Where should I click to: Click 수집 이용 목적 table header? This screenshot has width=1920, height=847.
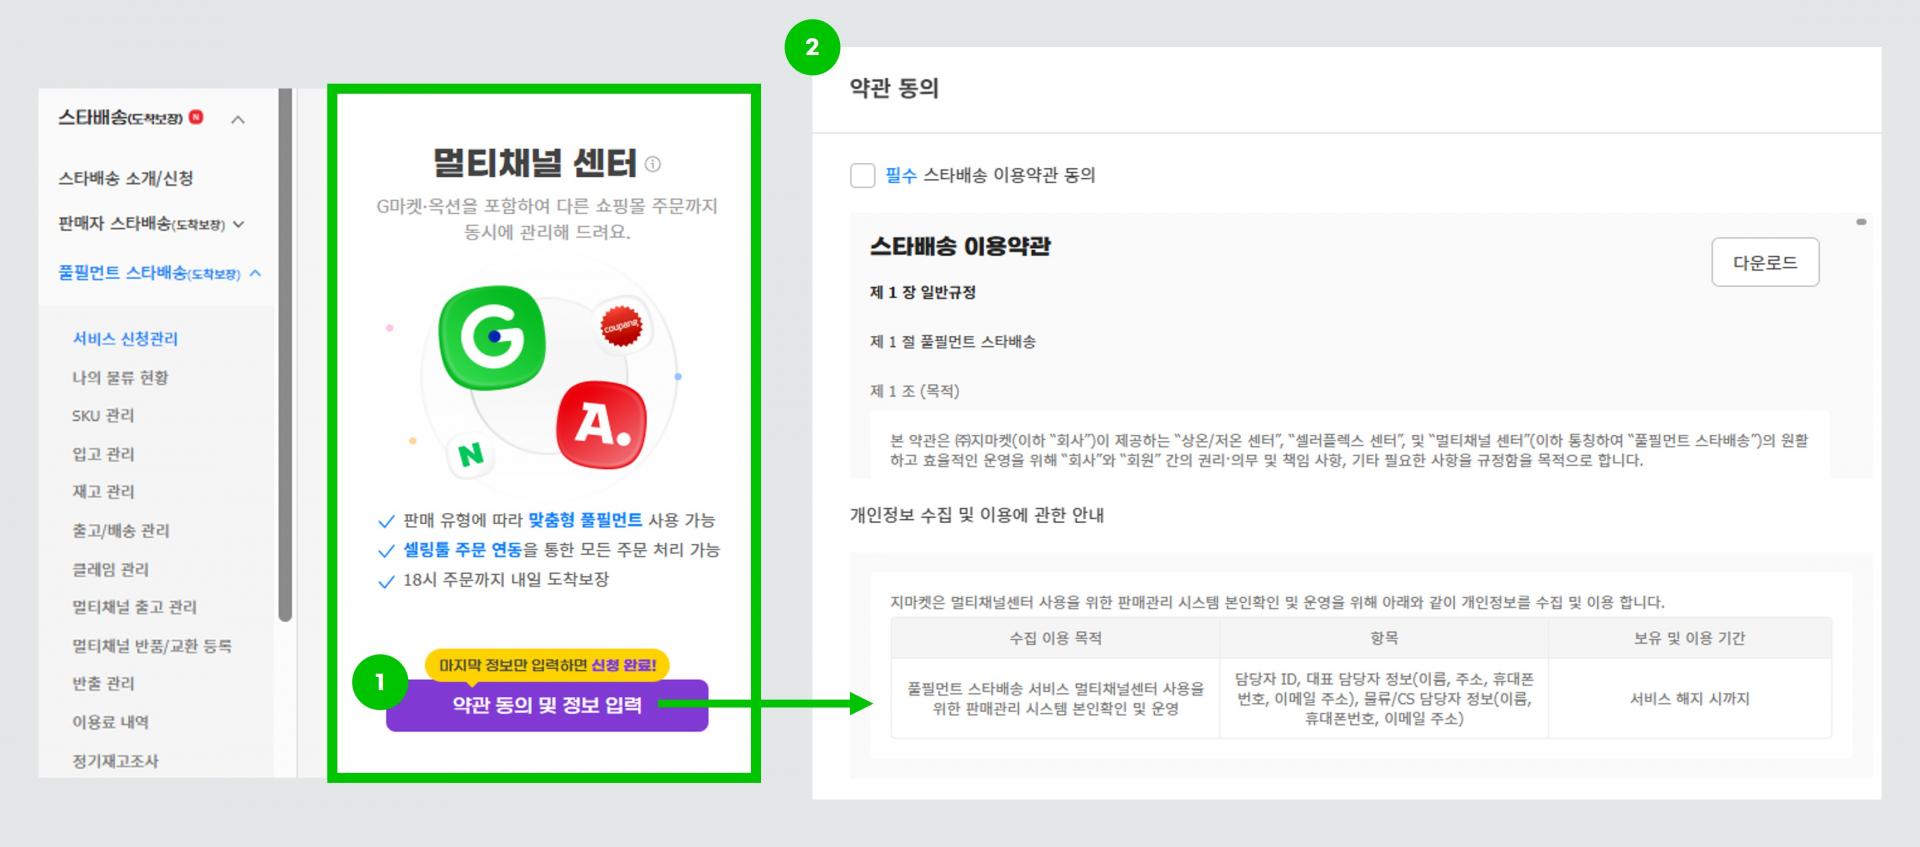click(1055, 638)
